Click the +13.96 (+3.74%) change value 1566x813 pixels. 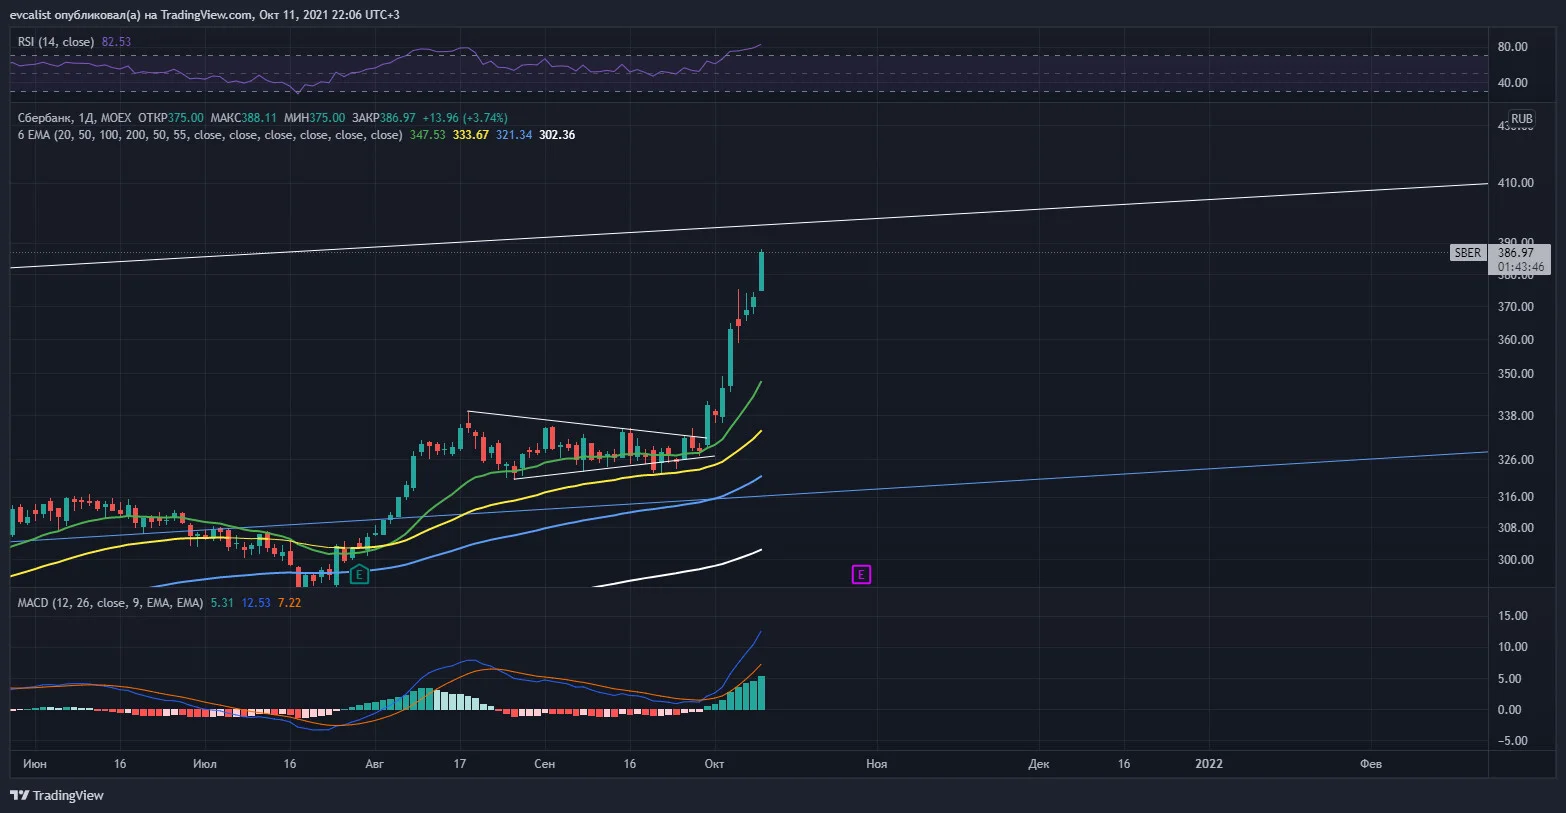pyautogui.click(x=465, y=118)
